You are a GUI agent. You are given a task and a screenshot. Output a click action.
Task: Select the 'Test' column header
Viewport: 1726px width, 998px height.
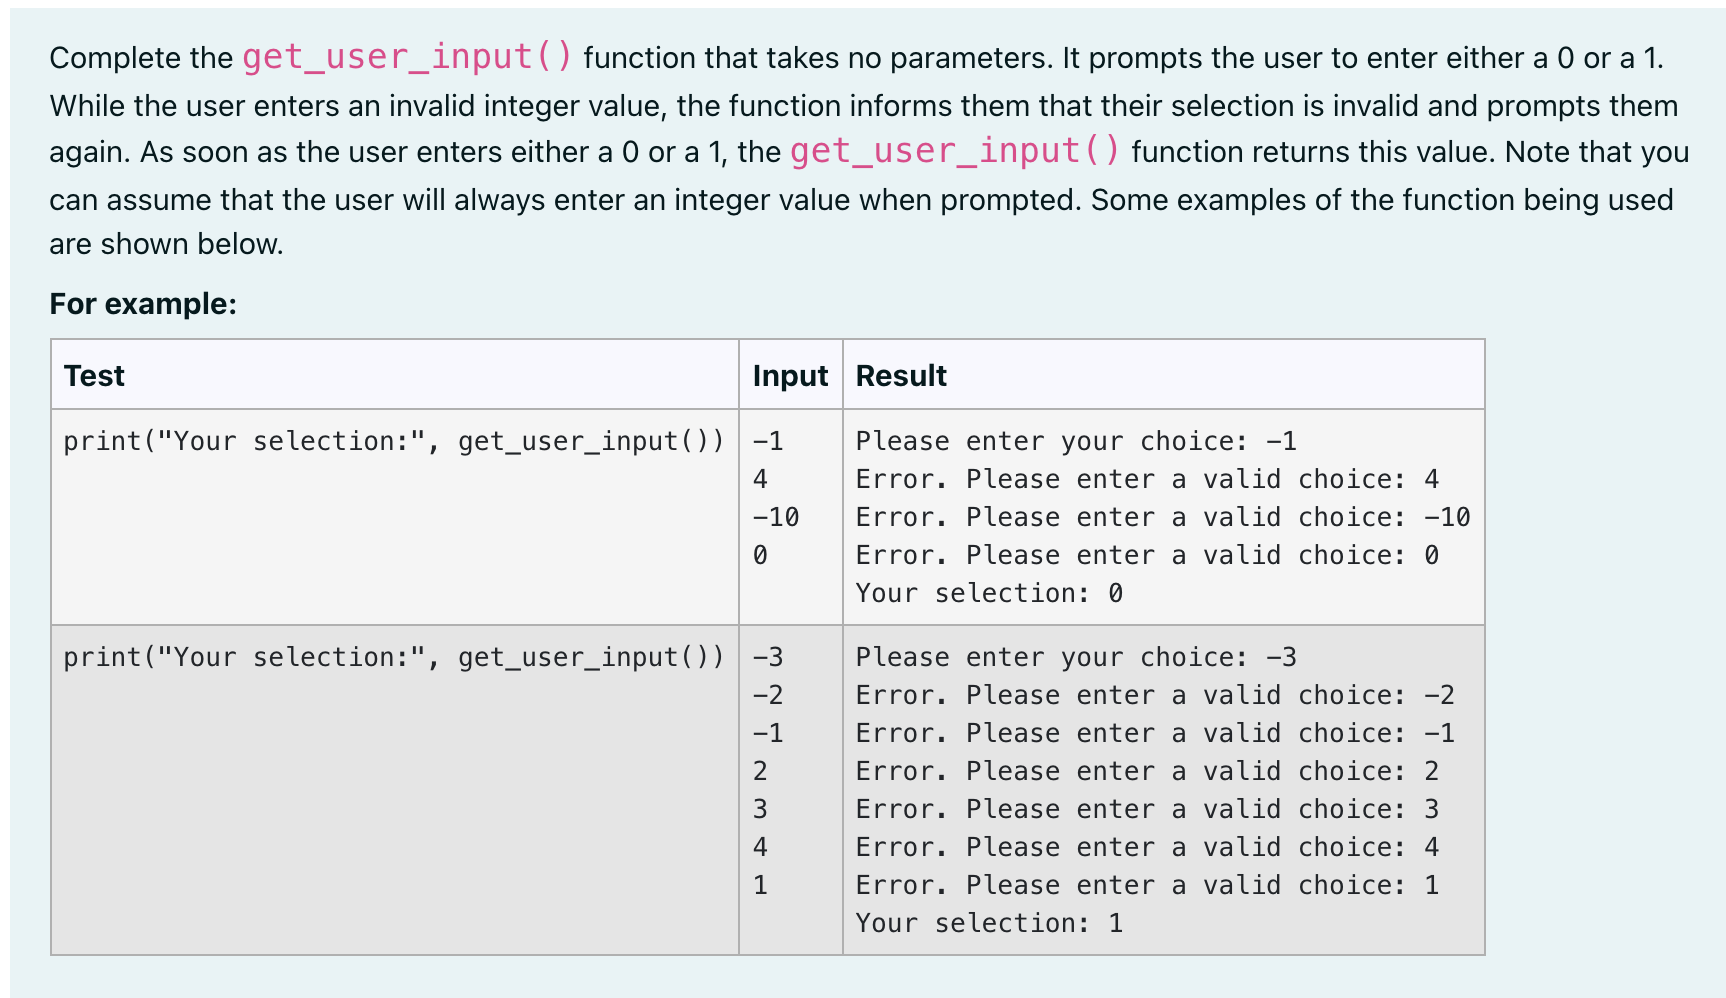click(x=93, y=375)
